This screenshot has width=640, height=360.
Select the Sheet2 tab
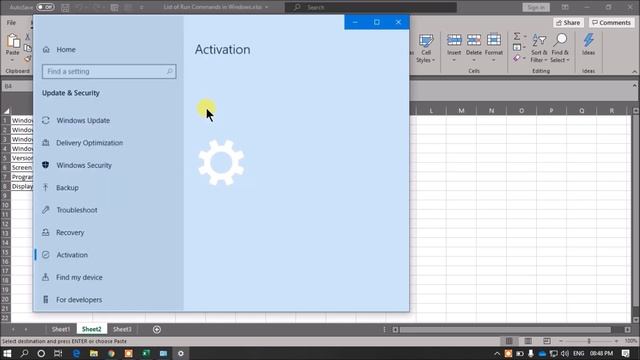[x=91, y=329]
